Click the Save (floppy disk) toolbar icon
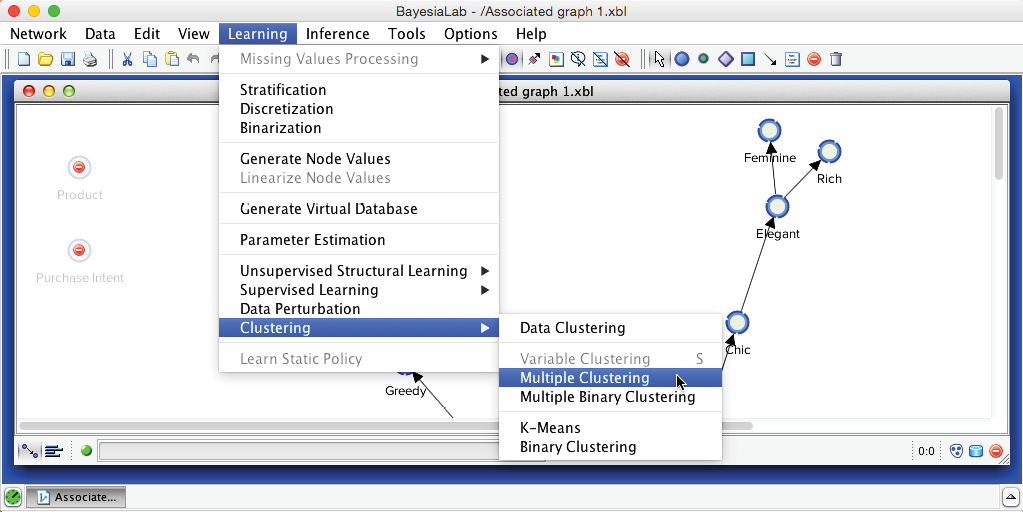 click(68, 59)
